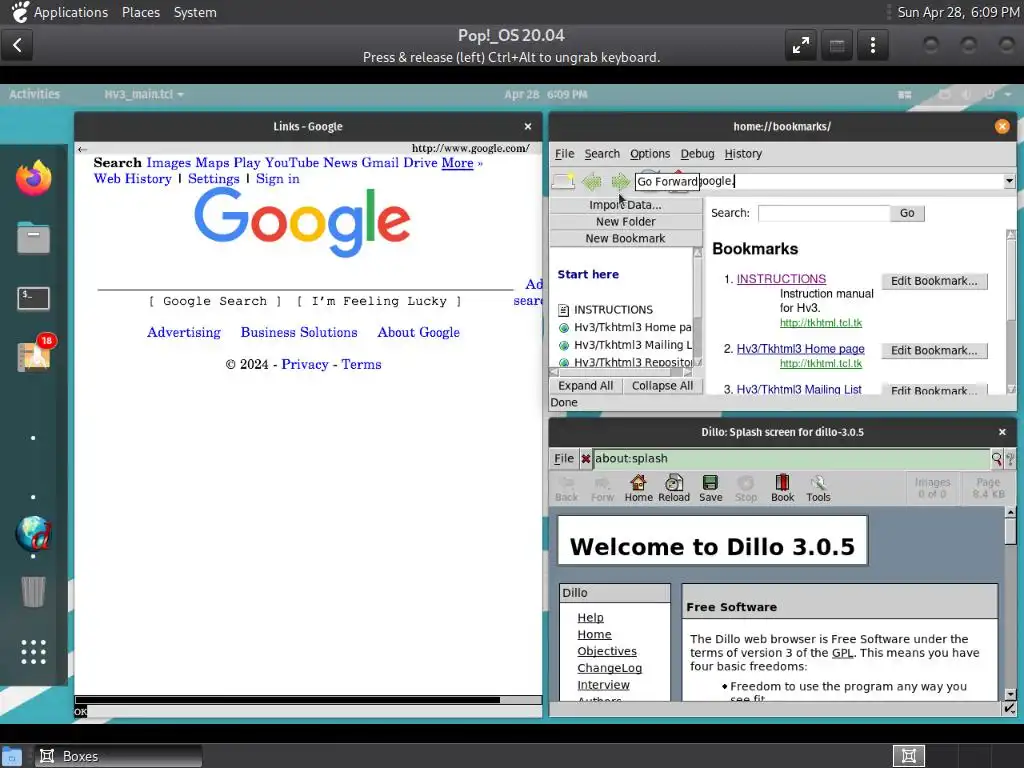
Task: Click Go next to the bookmarks Search field
Action: point(907,213)
